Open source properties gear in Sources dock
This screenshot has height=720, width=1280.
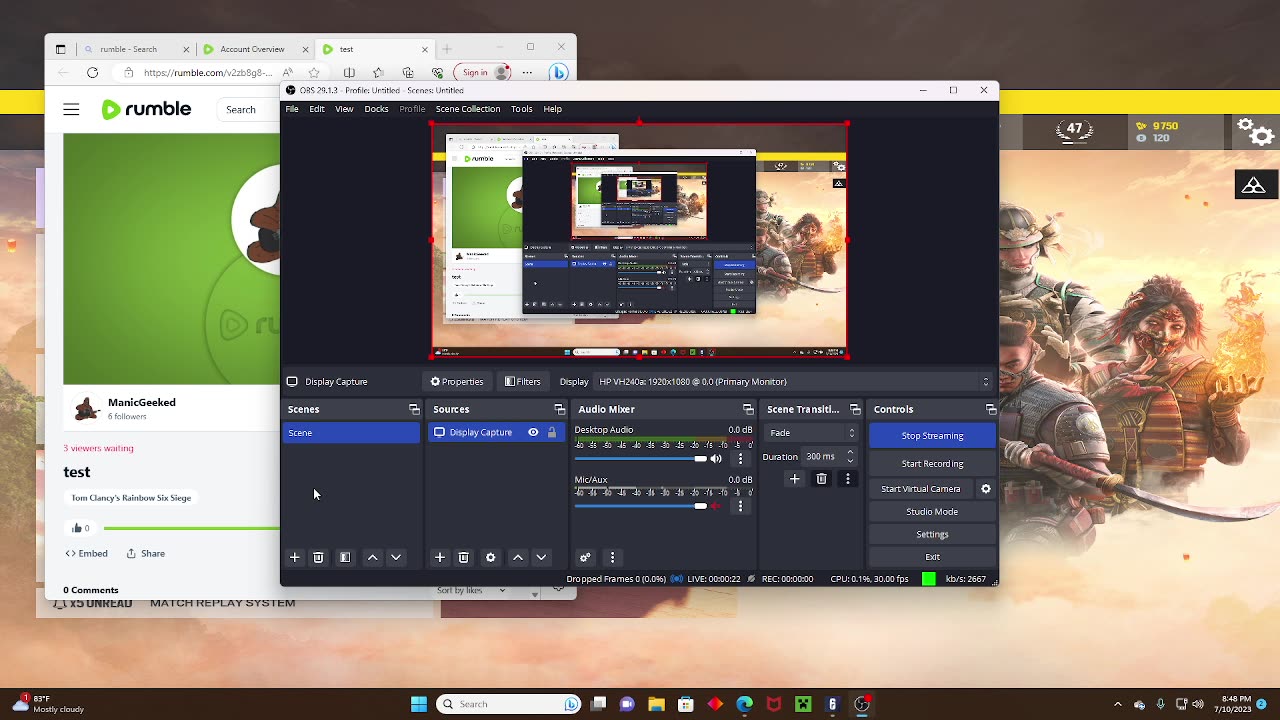tap(490, 557)
